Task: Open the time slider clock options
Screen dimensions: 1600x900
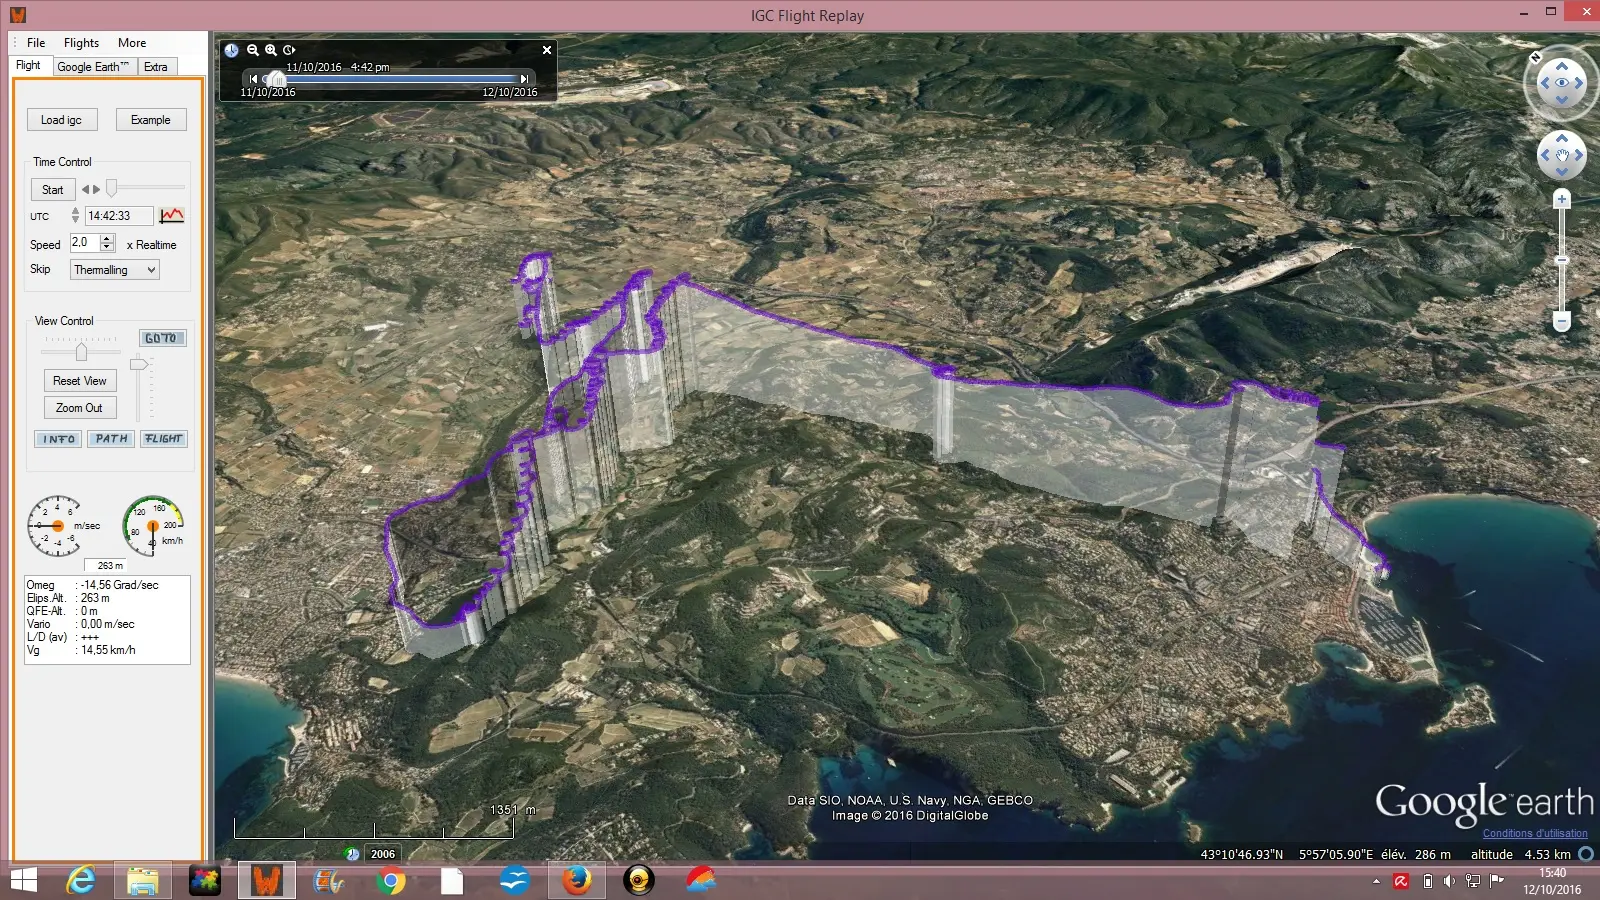Action: [x=232, y=50]
